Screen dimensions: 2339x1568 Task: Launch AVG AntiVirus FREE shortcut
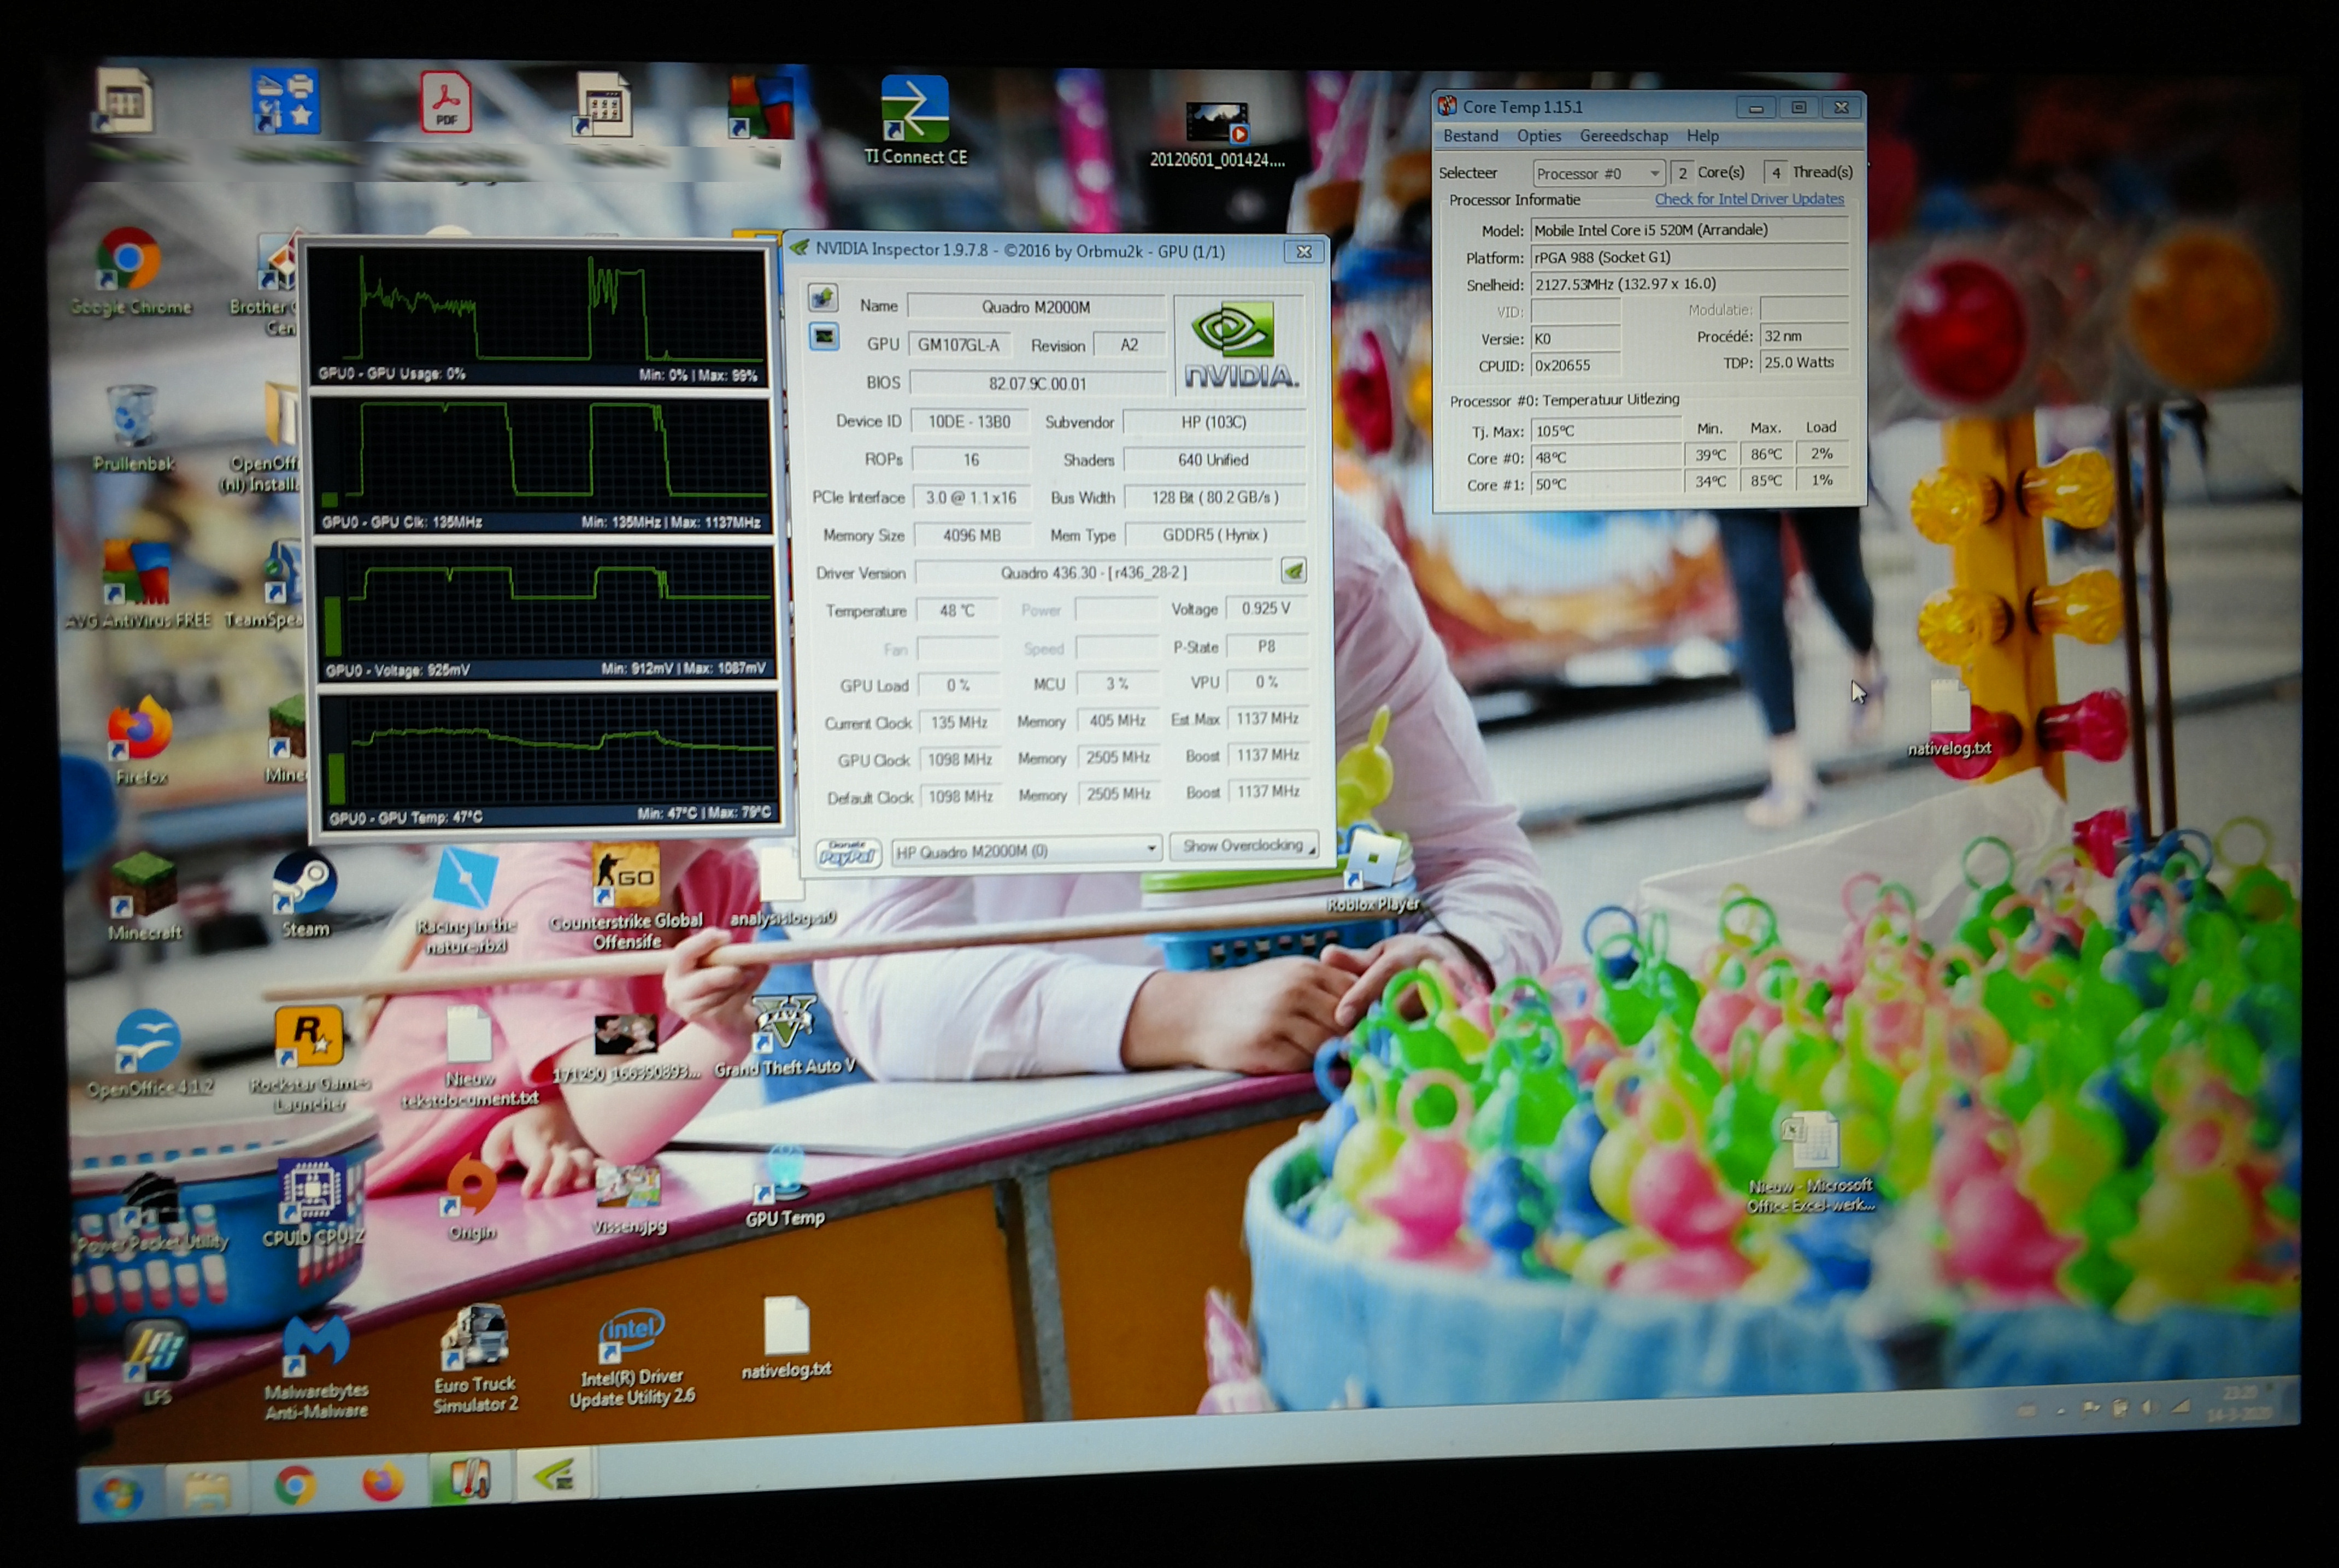(138, 583)
